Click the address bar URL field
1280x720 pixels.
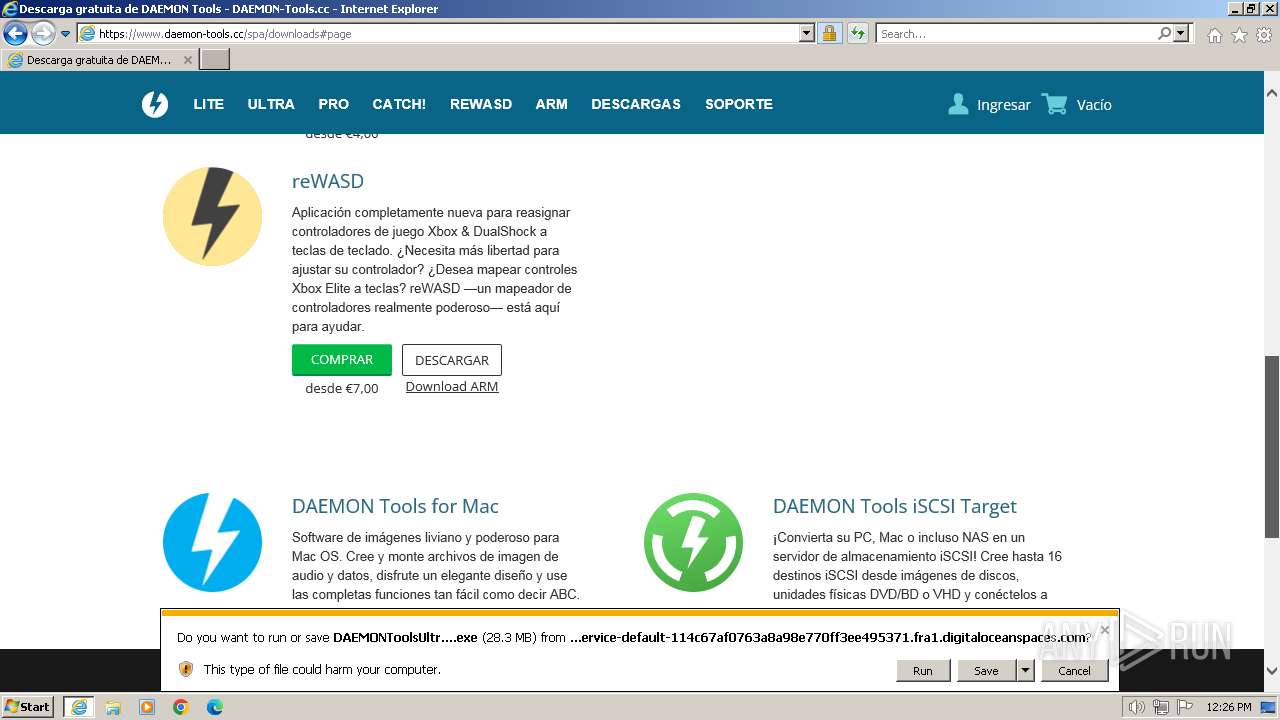click(x=447, y=33)
